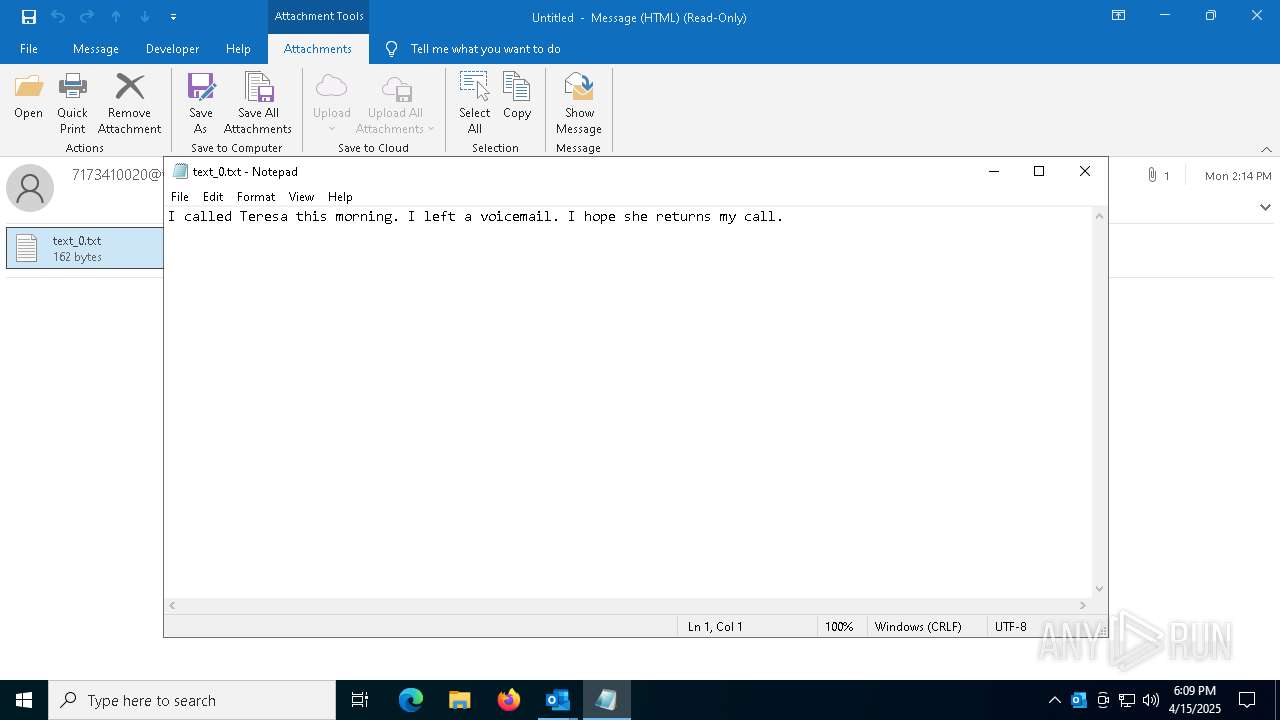Open Notepad File menu

pyautogui.click(x=180, y=197)
